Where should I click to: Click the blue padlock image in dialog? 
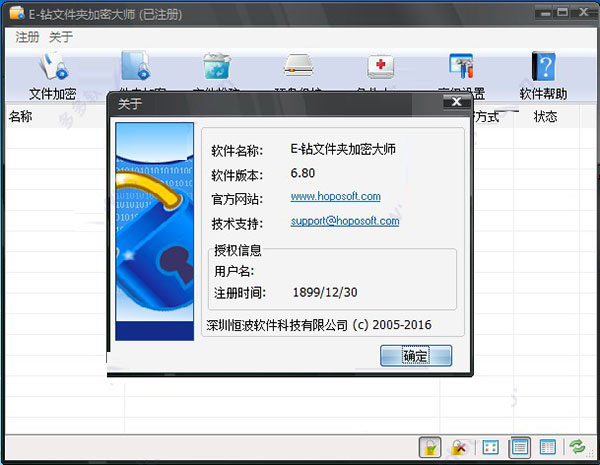coord(155,232)
